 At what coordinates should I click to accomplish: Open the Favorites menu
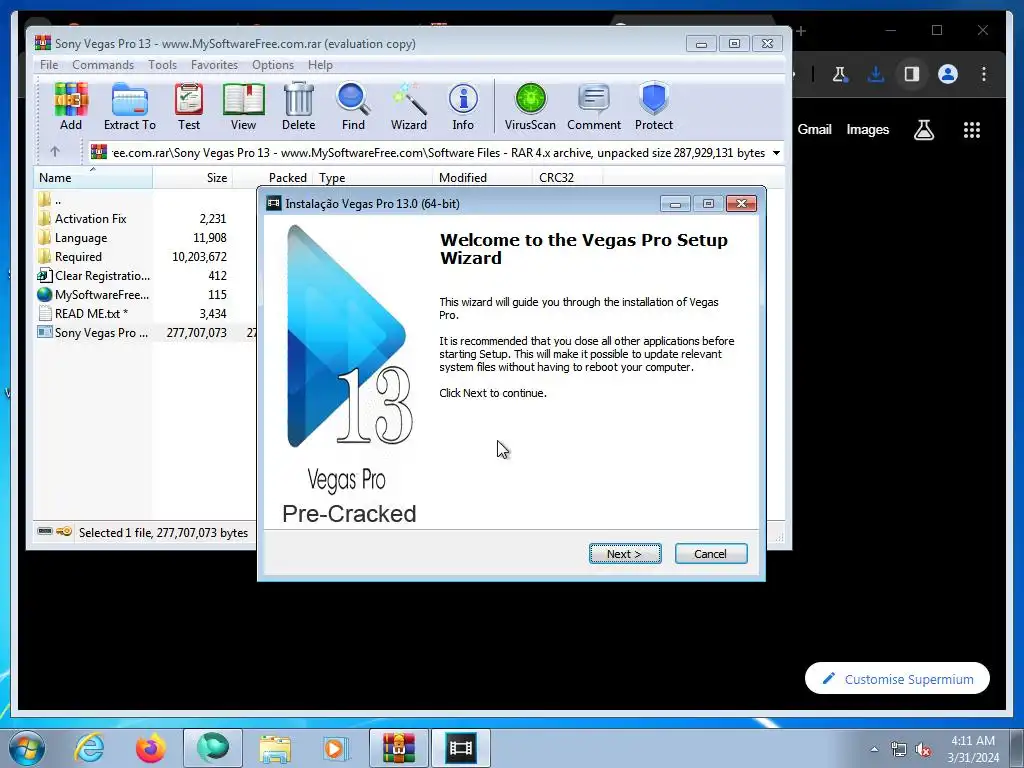coord(214,65)
